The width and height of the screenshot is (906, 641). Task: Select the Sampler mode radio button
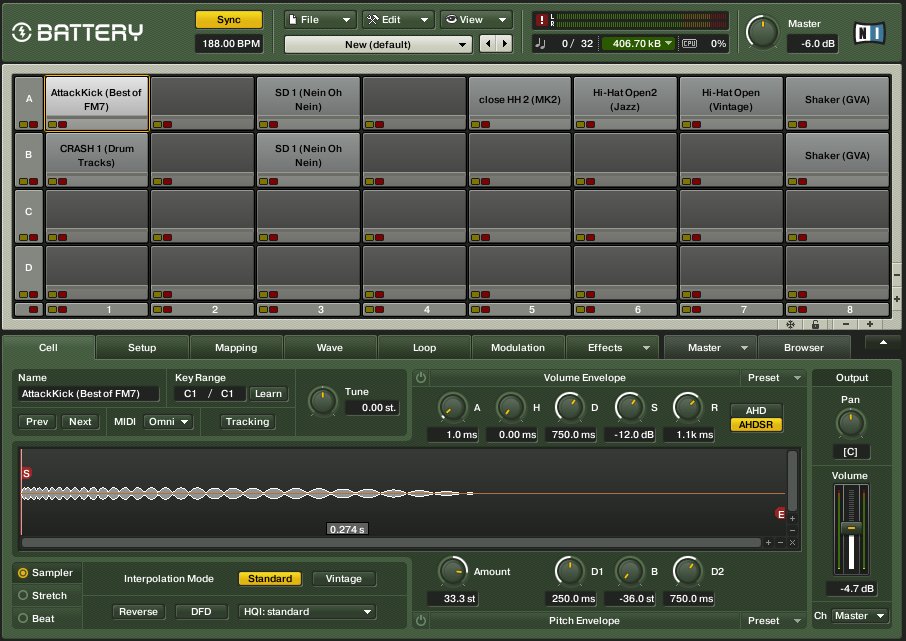coord(23,573)
